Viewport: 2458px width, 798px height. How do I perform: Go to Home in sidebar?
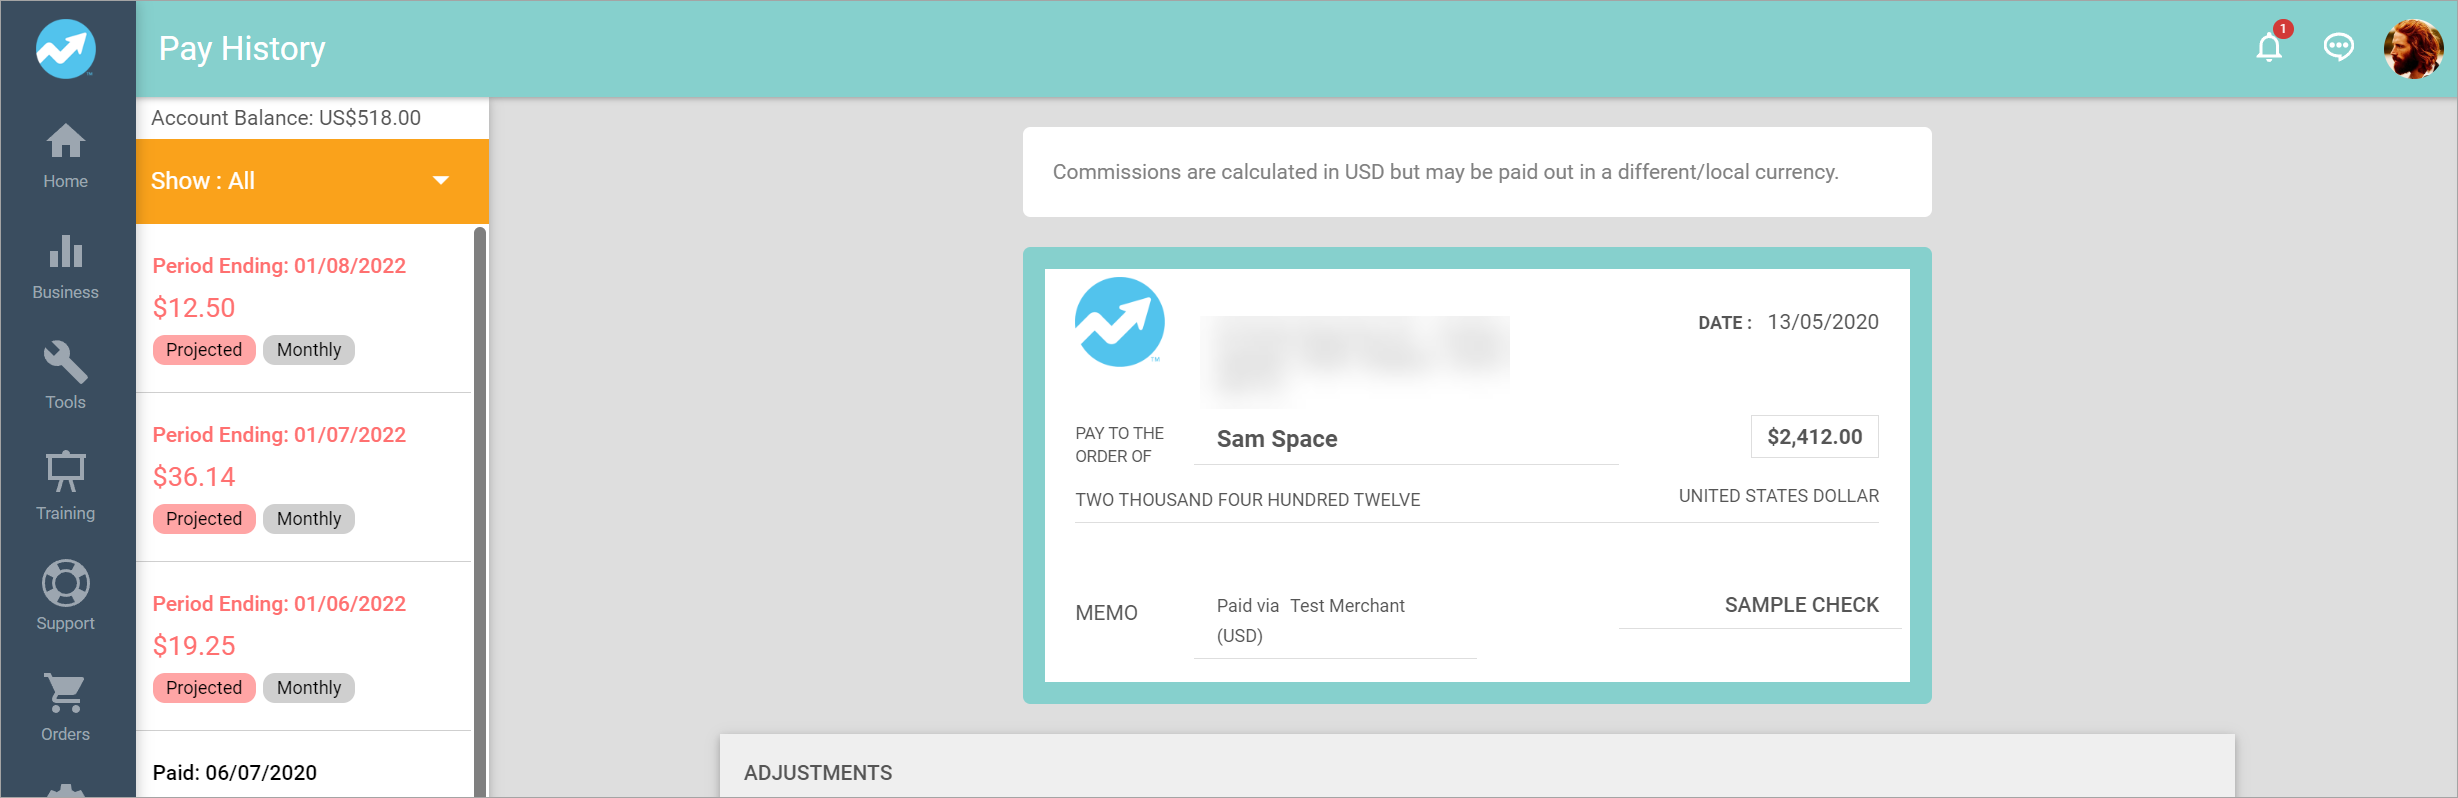(65, 156)
